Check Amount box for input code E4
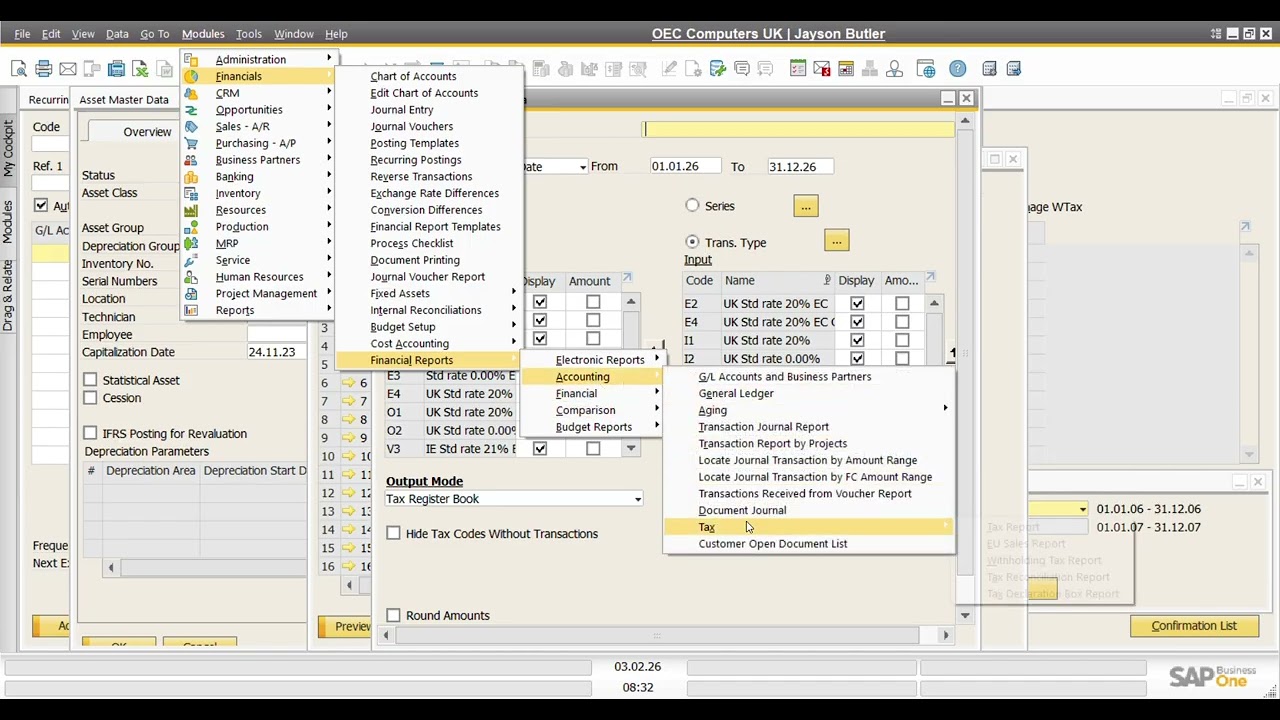This screenshot has width=1280, height=720. [x=902, y=322]
